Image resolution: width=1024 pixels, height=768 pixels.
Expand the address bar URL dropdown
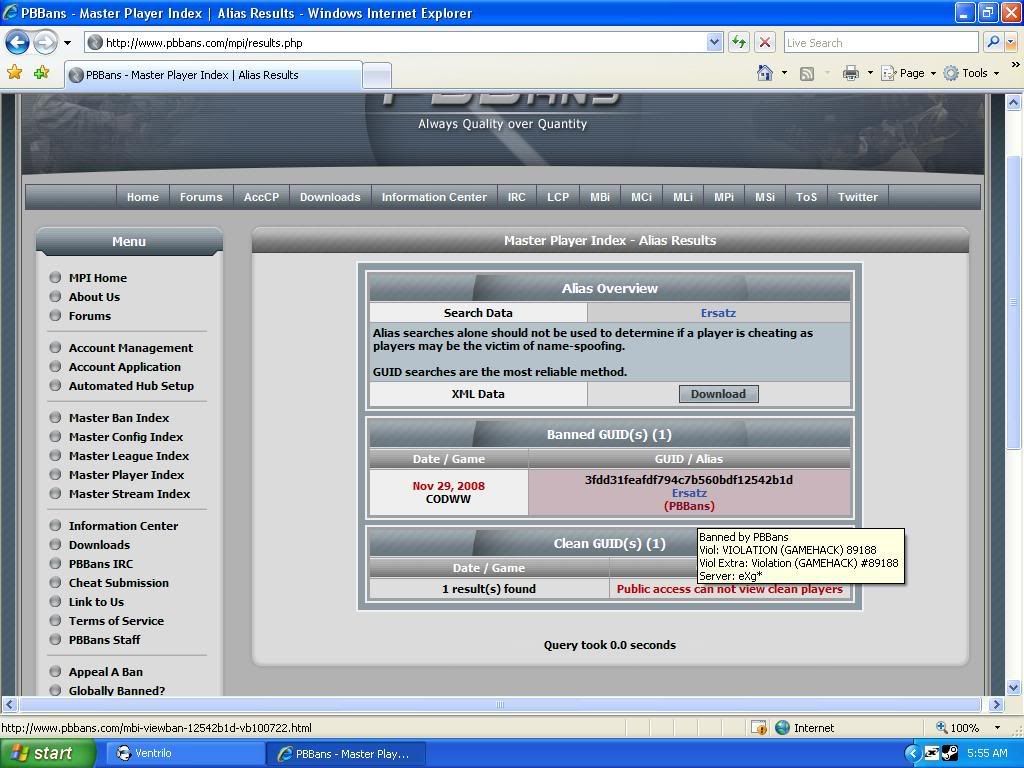point(714,42)
